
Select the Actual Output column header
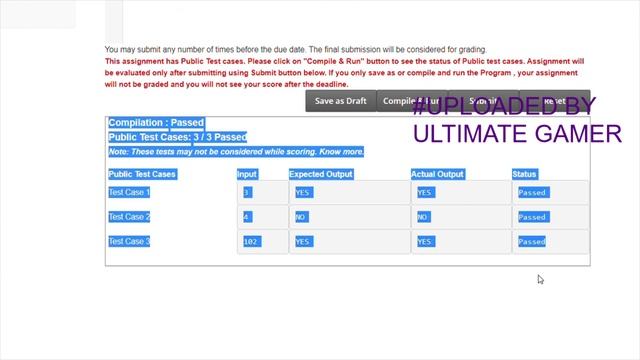point(437,174)
